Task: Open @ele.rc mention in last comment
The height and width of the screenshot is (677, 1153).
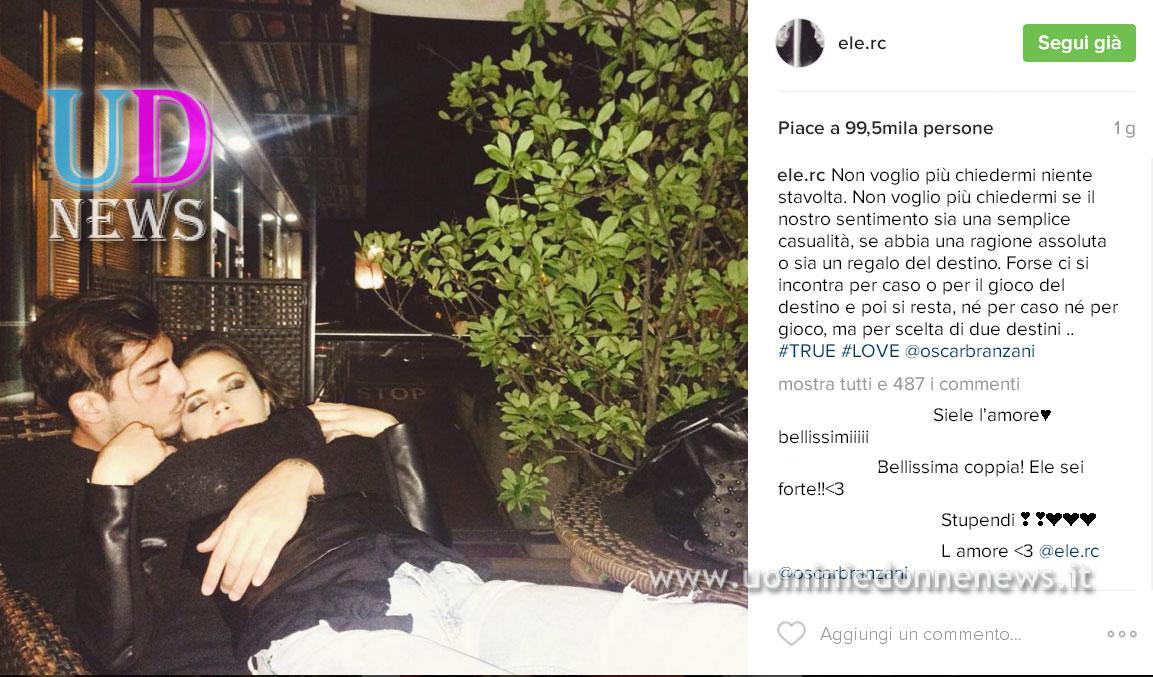Action: (x=1068, y=551)
